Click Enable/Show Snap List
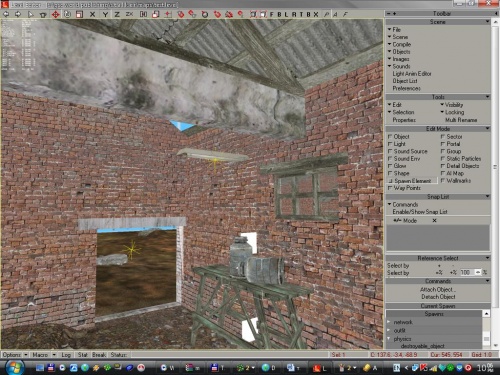This screenshot has height=375, width=500. (x=420, y=212)
